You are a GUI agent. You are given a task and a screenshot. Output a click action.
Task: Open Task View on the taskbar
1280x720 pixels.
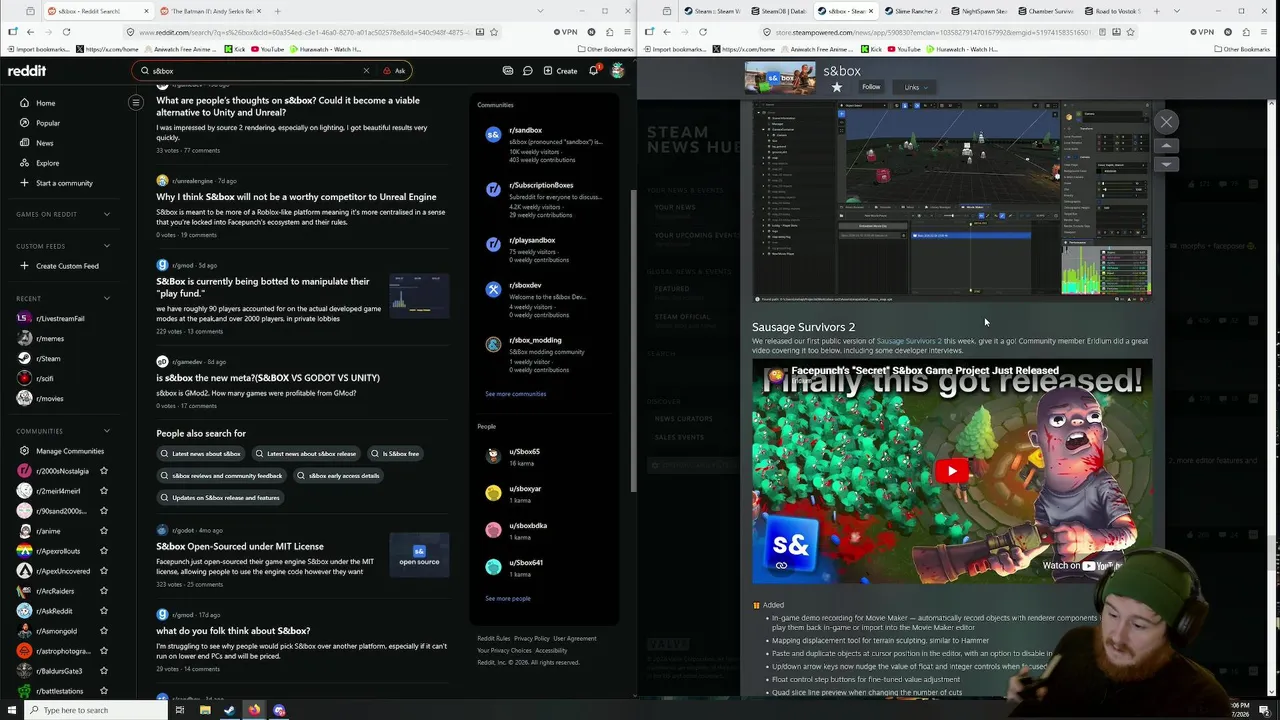click(180, 710)
